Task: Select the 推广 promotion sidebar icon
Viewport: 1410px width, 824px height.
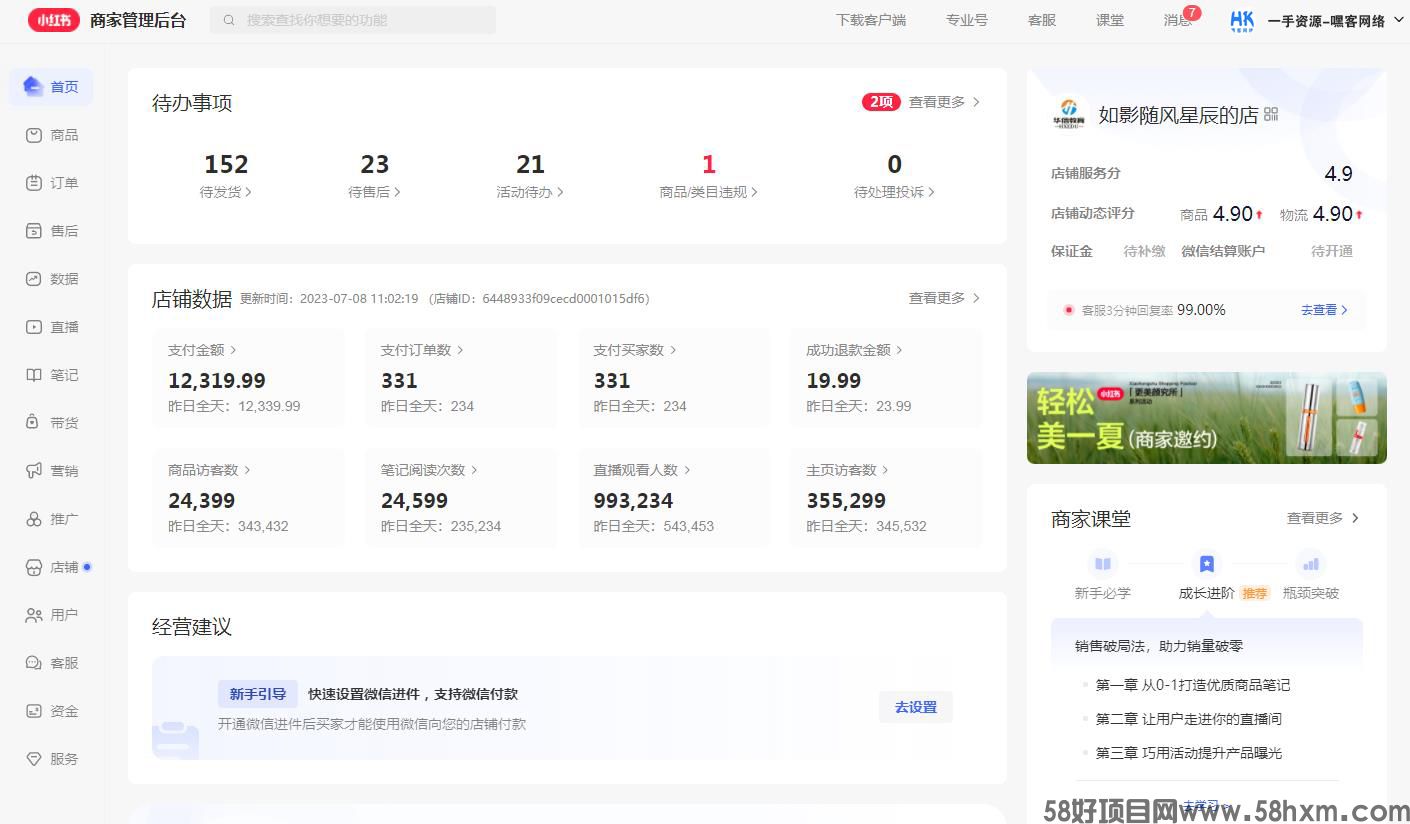Action: click(x=33, y=518)
